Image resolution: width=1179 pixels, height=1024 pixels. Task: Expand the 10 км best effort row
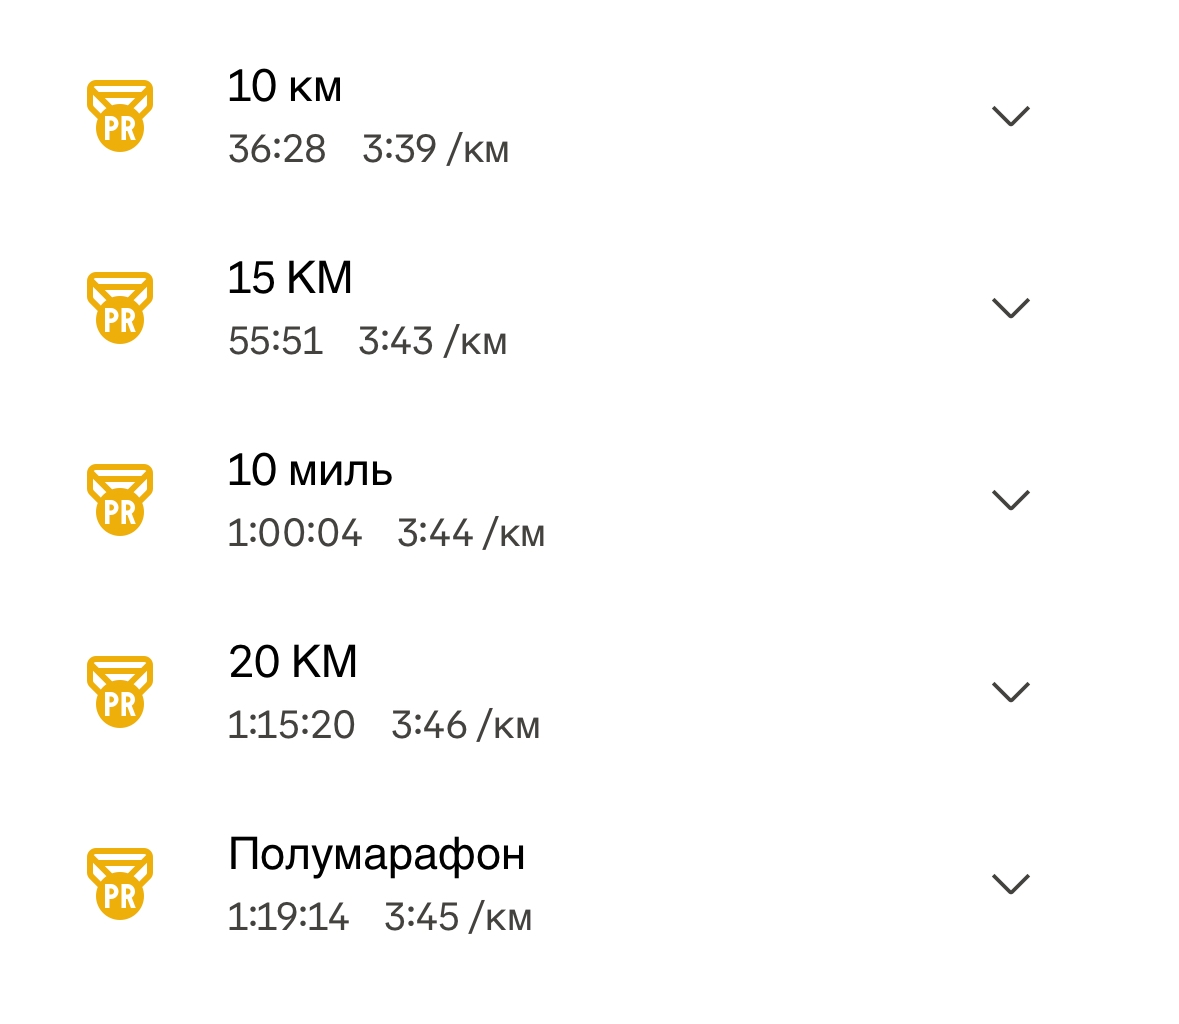[x=1010, y=116]
